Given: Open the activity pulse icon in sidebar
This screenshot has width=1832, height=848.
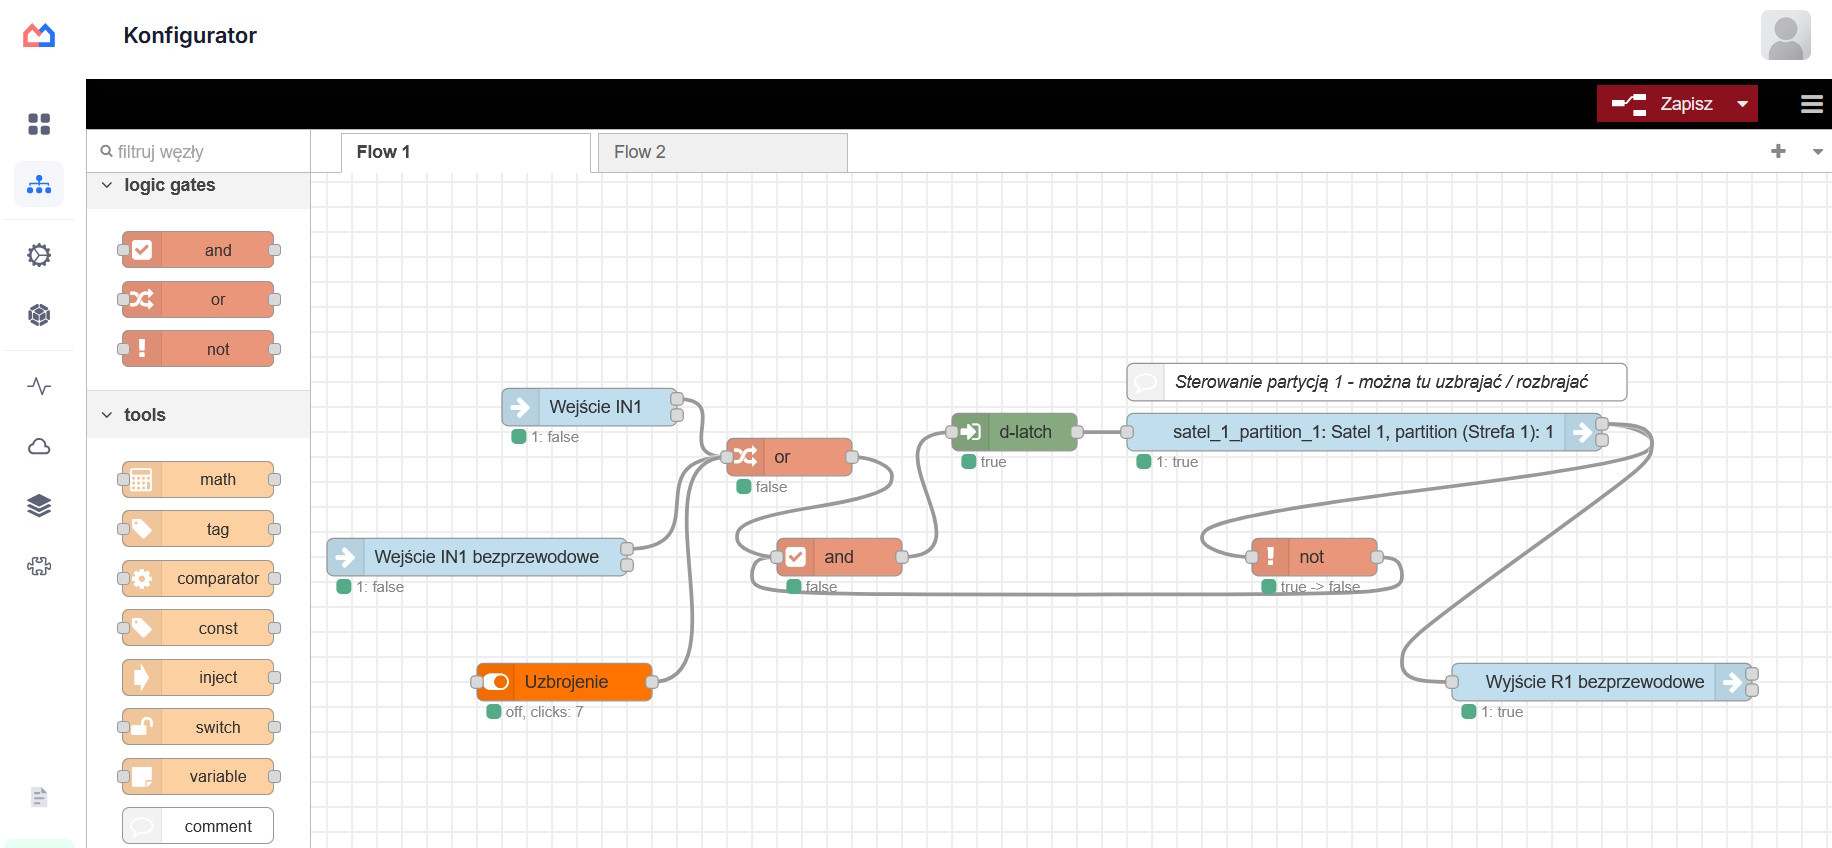Looking at the screenshot, I should [x=39, y=386].
